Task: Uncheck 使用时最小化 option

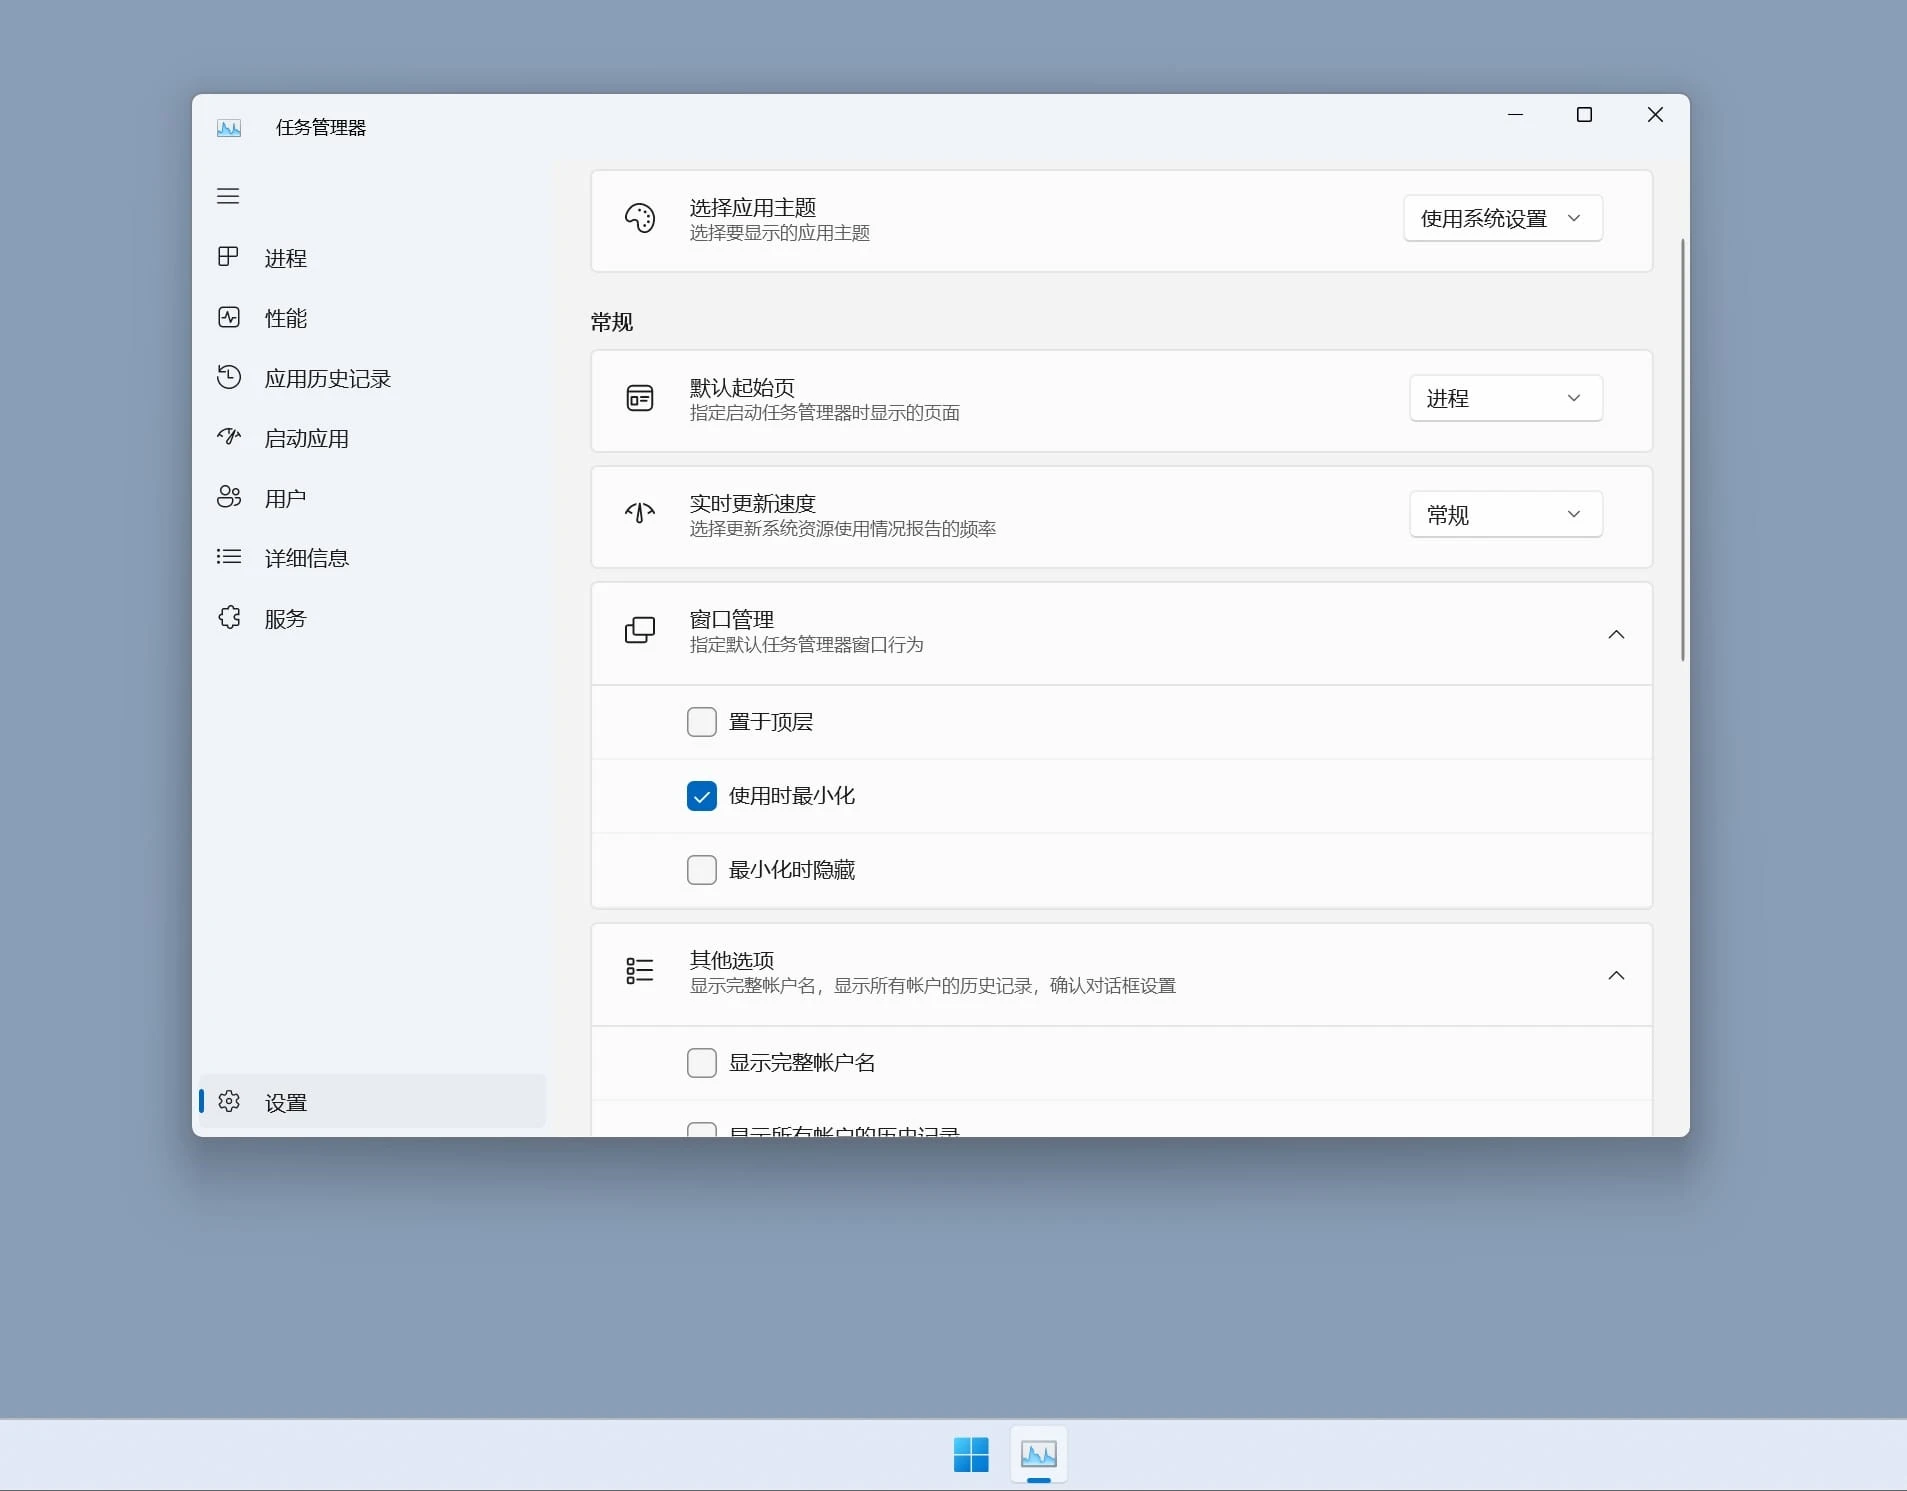Action: 701,795
